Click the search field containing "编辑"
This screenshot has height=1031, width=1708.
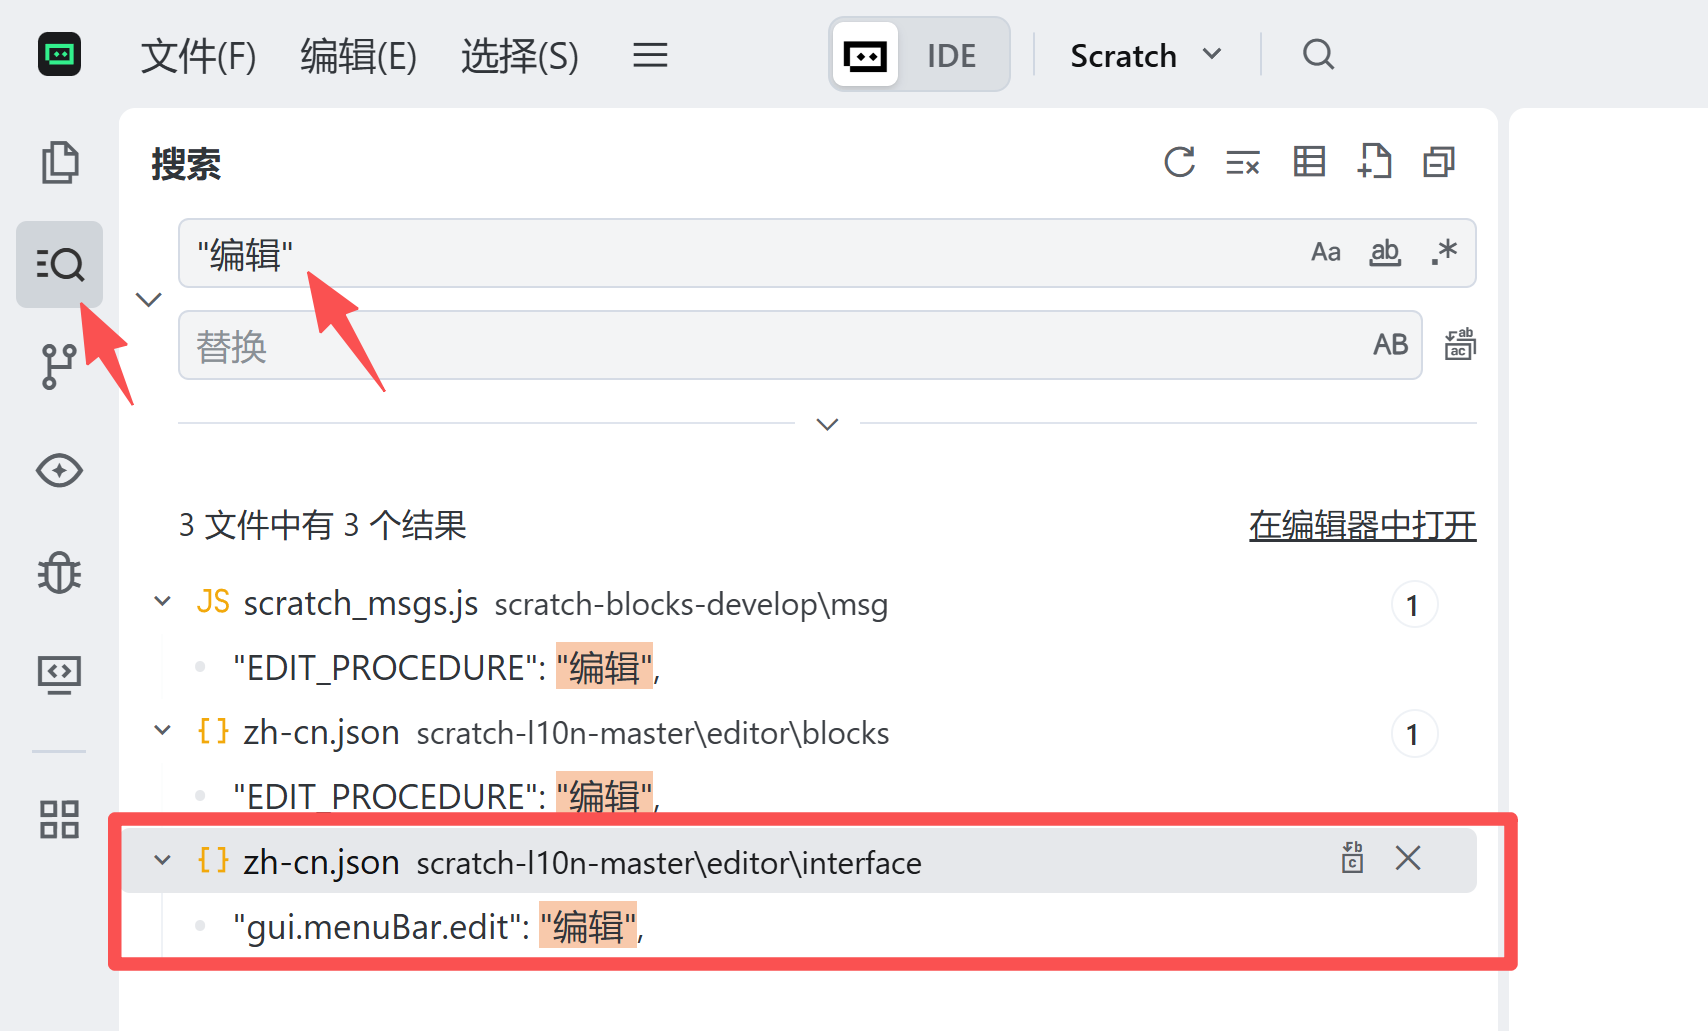point(827,253)
